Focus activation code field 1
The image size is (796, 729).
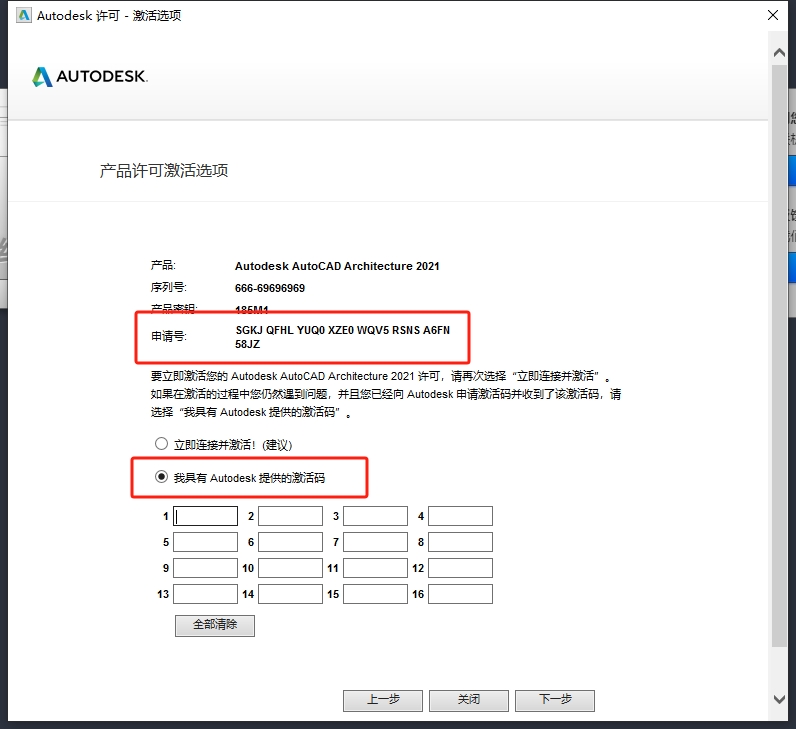[205, 516]
